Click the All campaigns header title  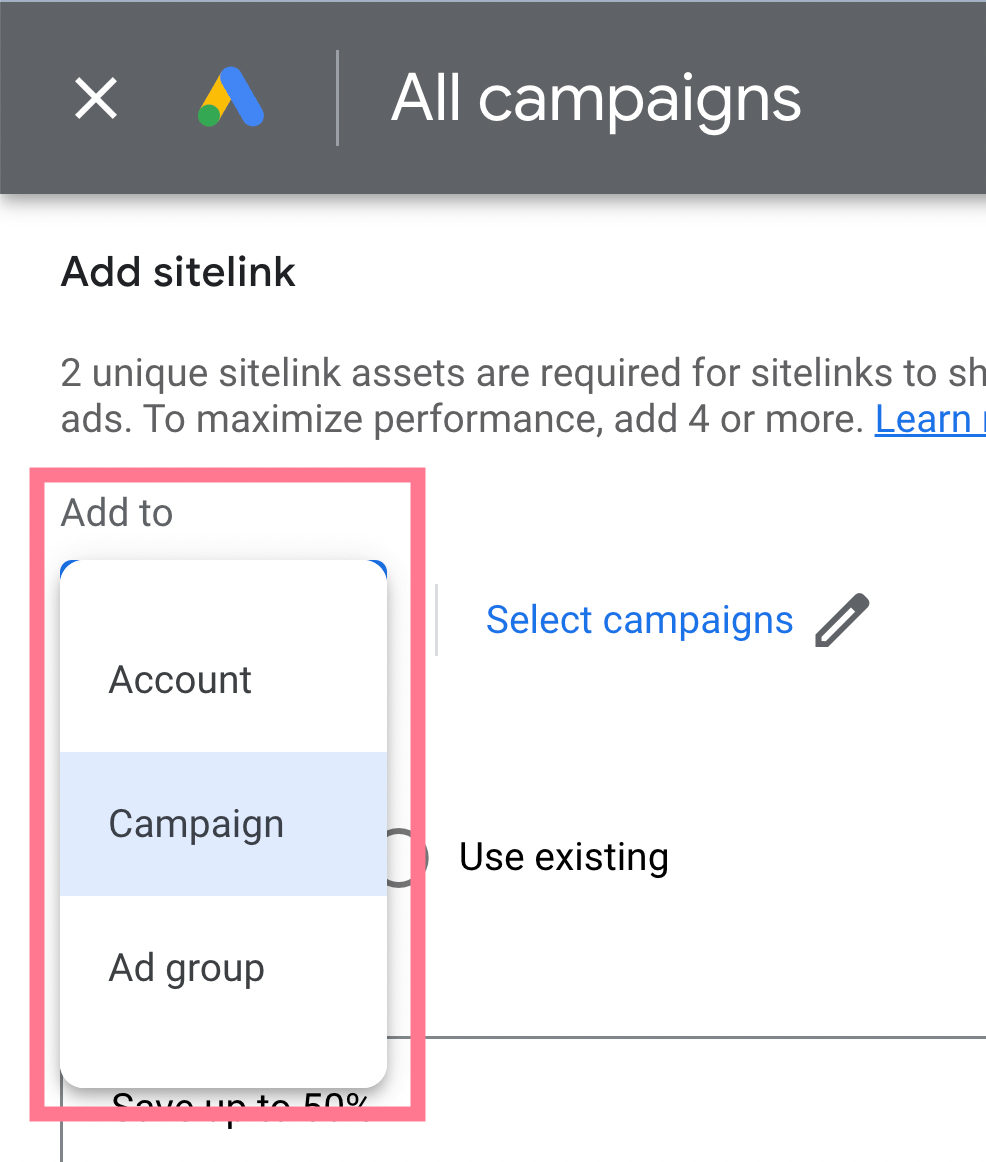[x=596, y=97]
